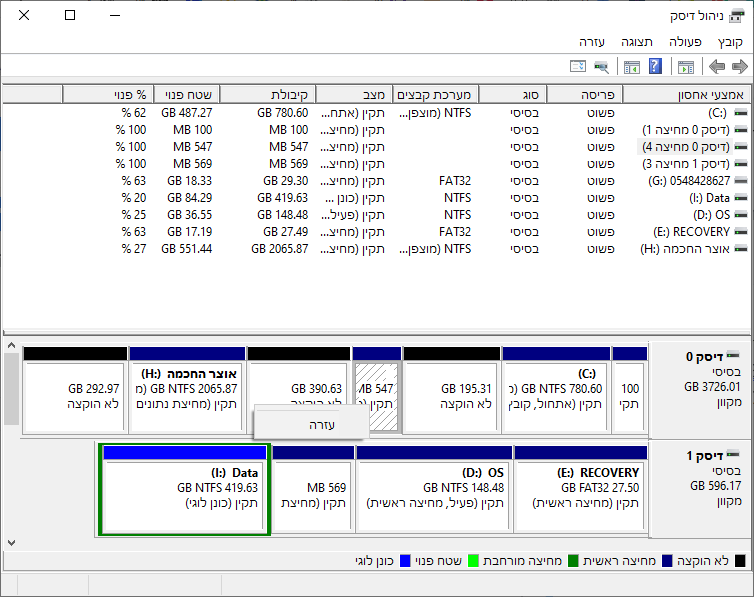The image size is (754, 597).
Task: Click drive icon of דיסק 0 מחיצה 4 row
Action: (741, 147)
